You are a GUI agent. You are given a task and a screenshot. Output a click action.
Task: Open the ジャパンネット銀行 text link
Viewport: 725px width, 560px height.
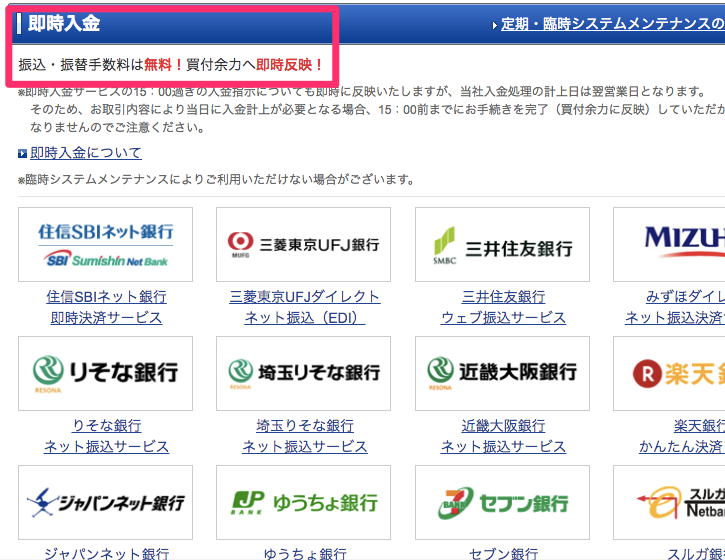point(106,553)
